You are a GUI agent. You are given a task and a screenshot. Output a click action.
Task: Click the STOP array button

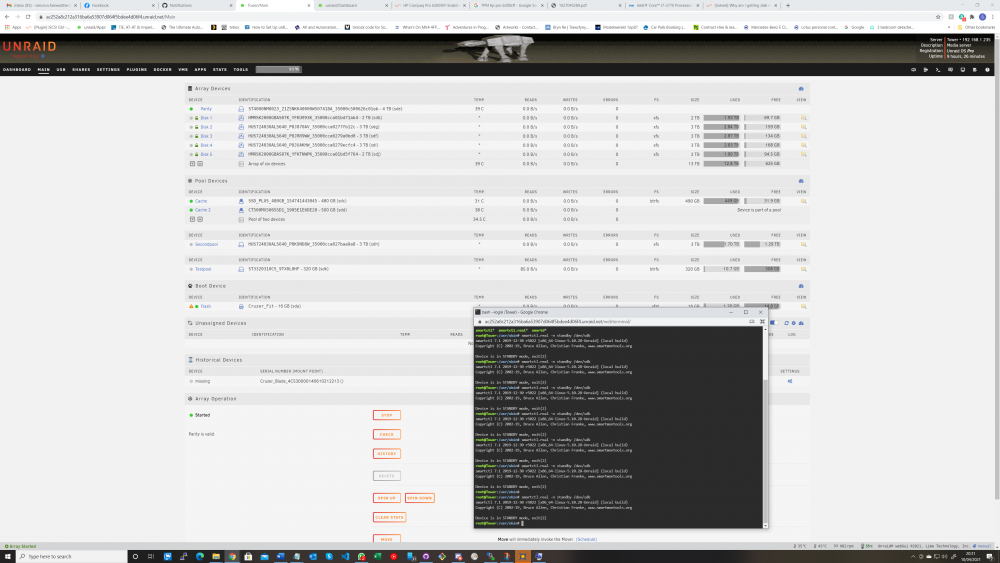coord(386,415)
